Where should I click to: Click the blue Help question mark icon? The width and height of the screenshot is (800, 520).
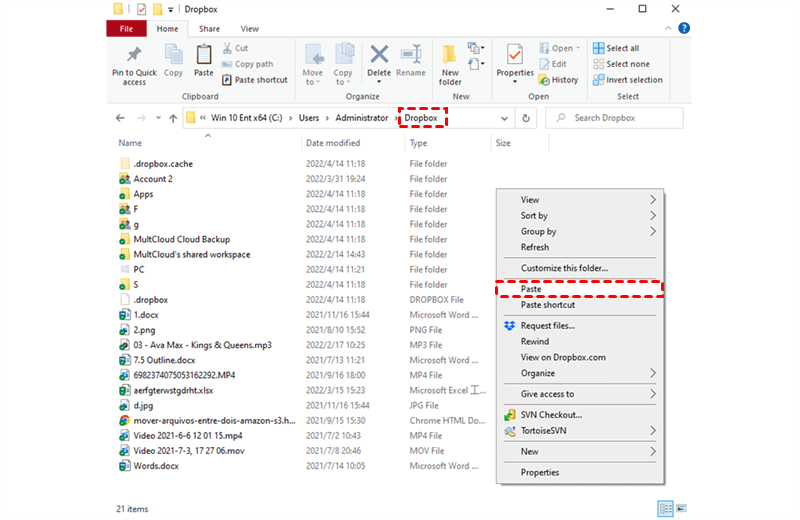tap(684, 28)
